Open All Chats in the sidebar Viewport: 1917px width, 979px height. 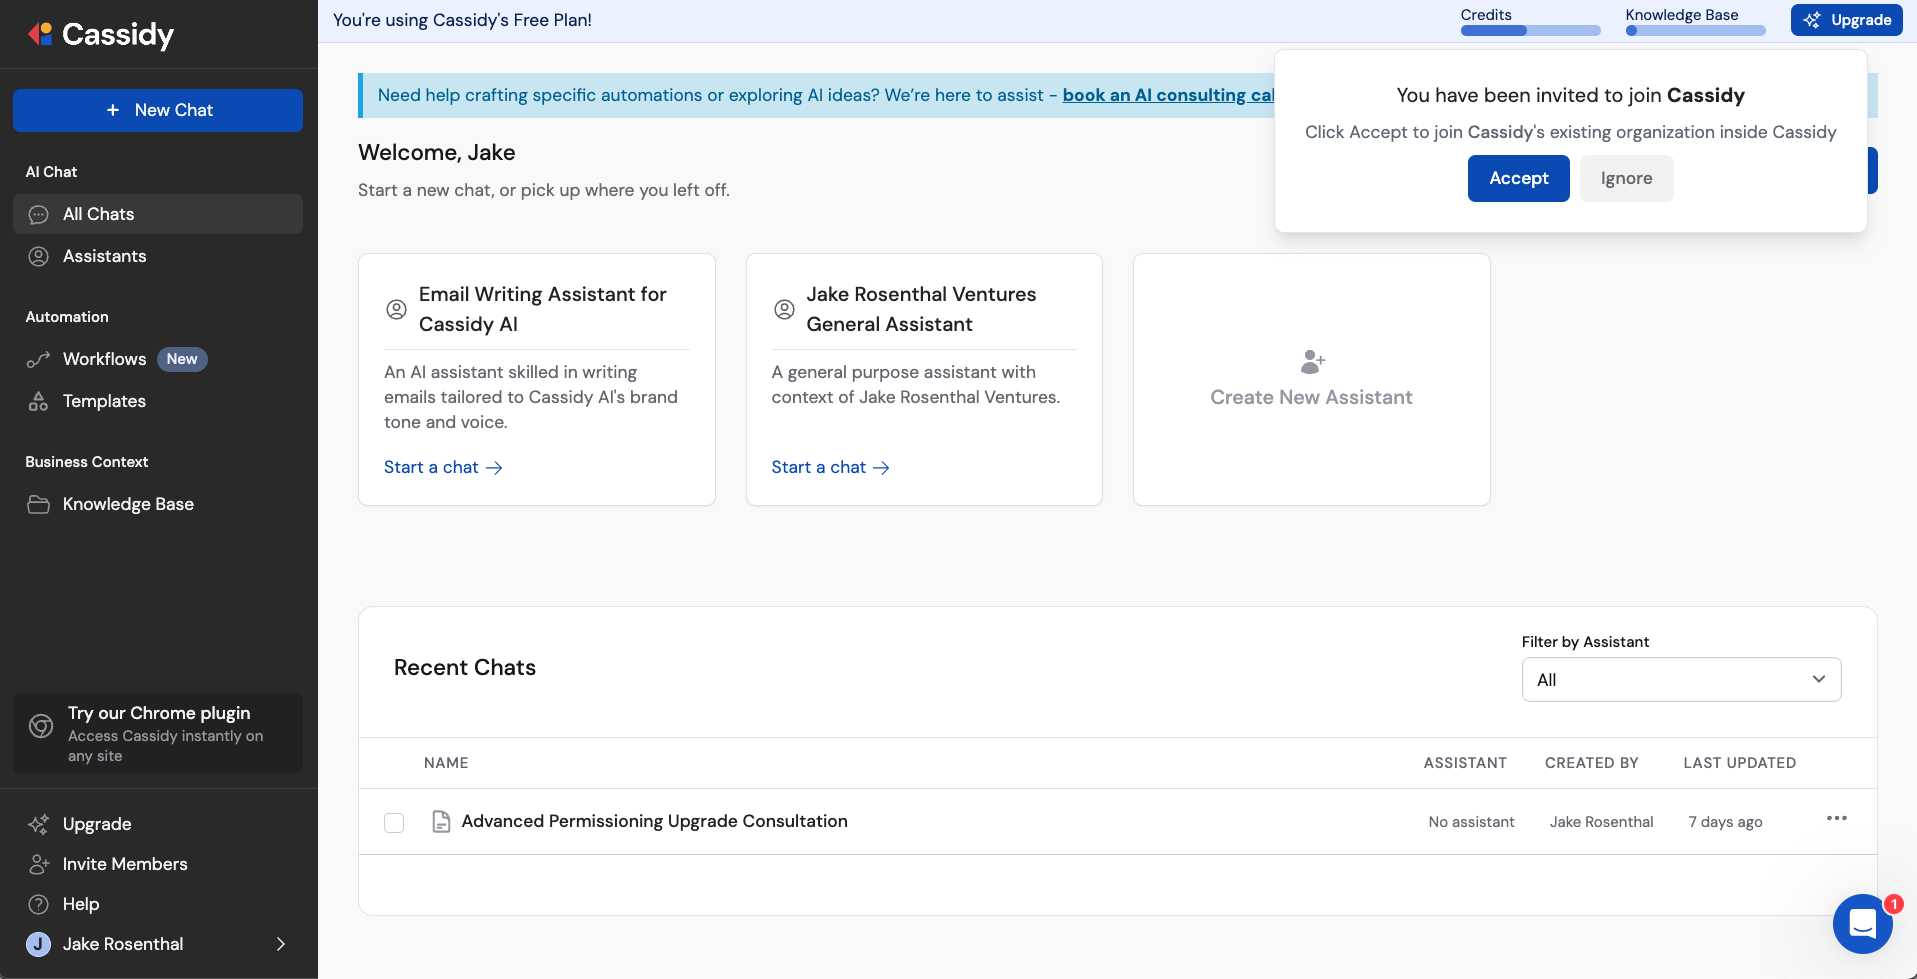158,215
